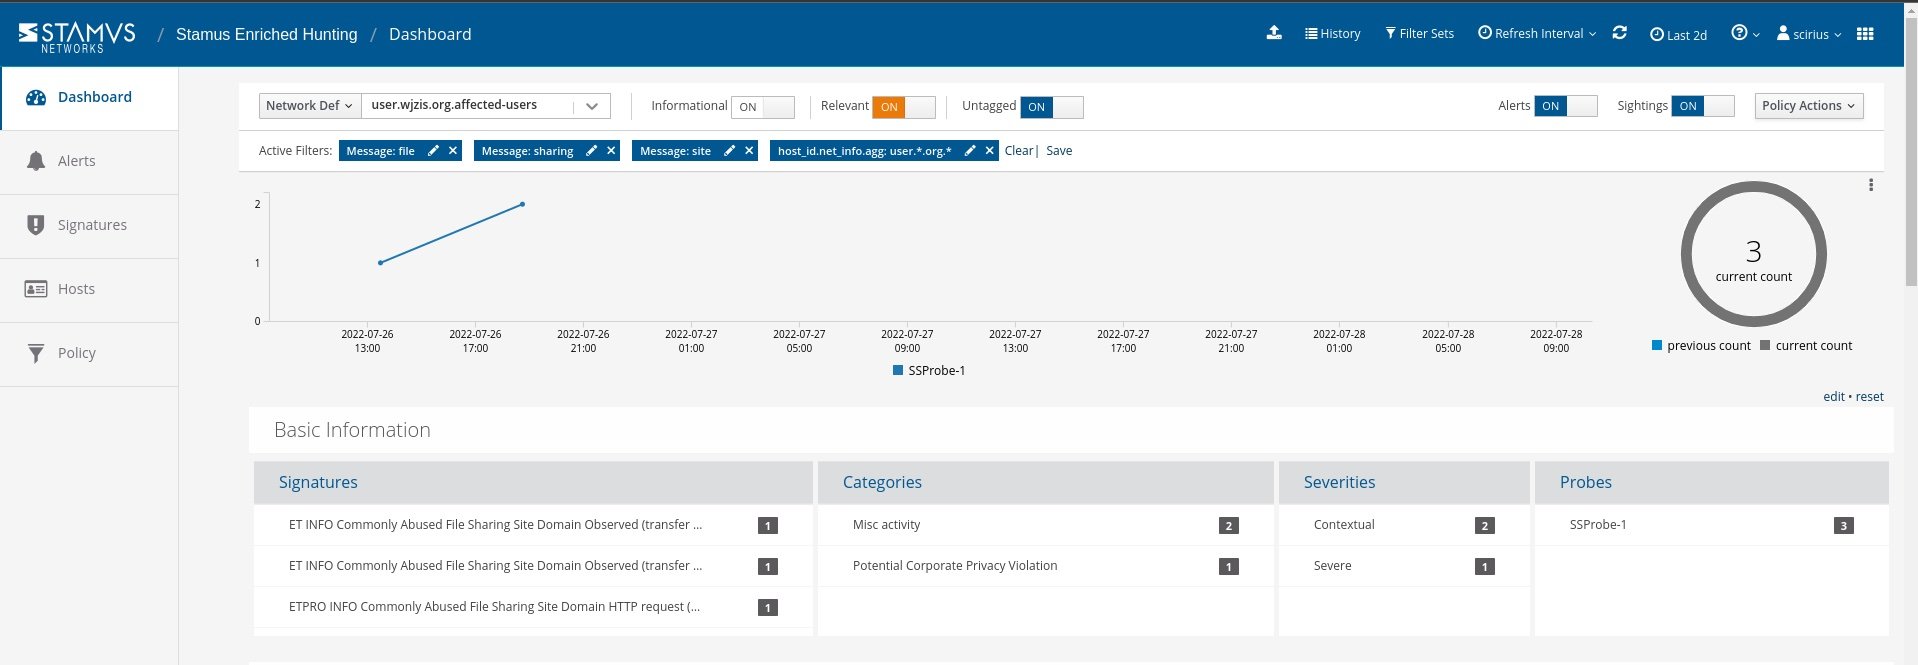Click the Hosts card icon

(x=36, y=289)
